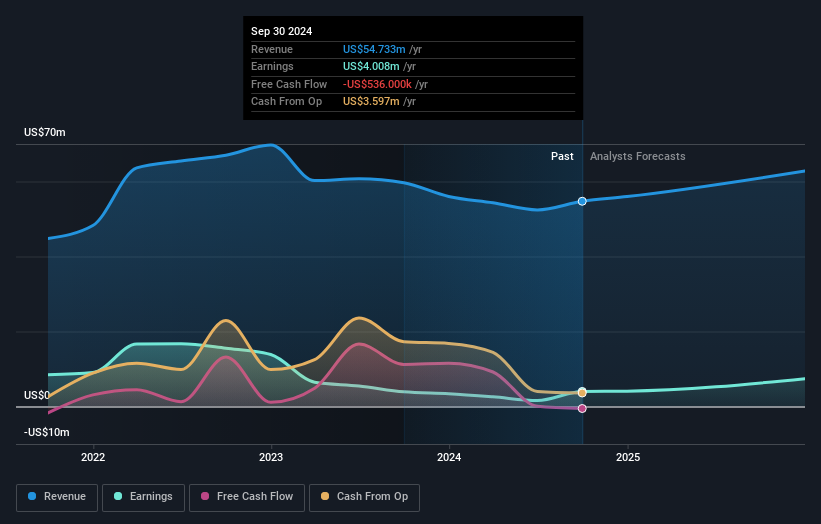Click the 2025 x-axis label
This screenshot has width=821, height=524.
(x=628, y=458)
